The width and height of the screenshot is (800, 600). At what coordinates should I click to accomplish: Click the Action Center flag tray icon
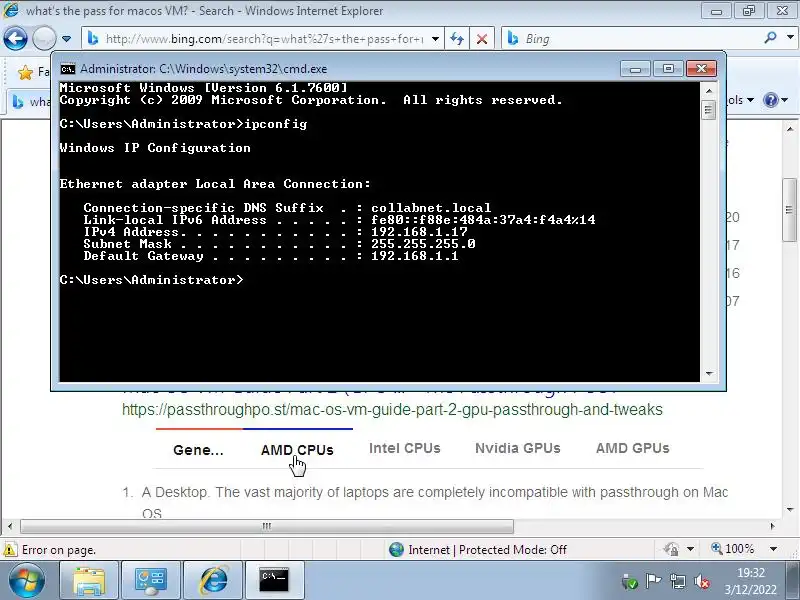point(653,581)
